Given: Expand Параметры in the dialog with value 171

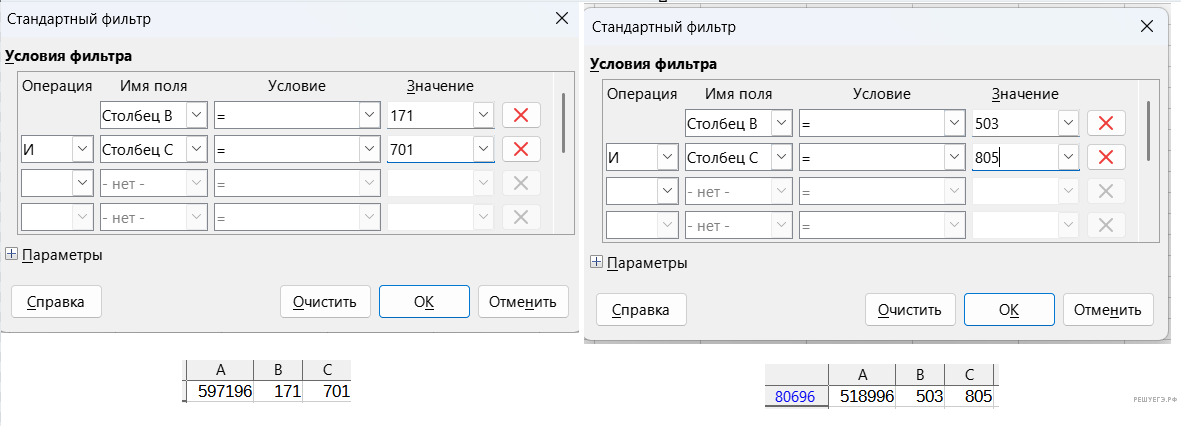Looking at the screenshot, I should click(x=12, y=254).
